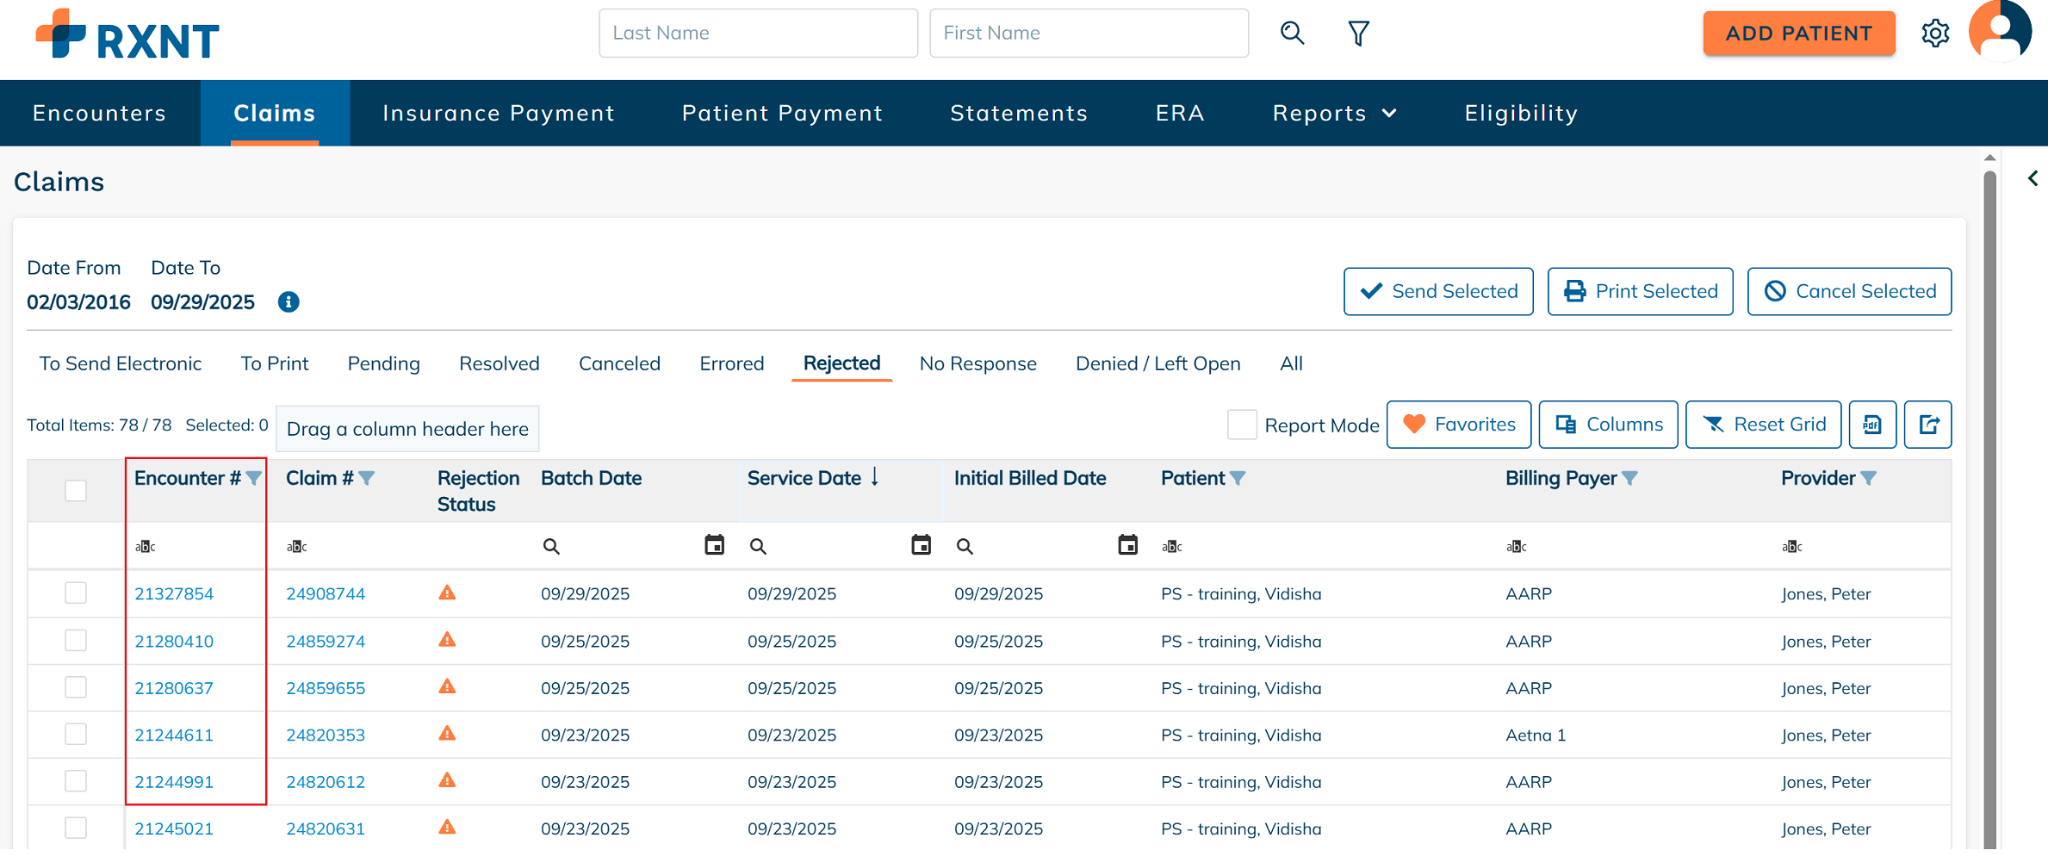The height and width of the screenshot is (855, 2048).
Task: Expand the Reports dropdown menu
Action: (1334, 114)
